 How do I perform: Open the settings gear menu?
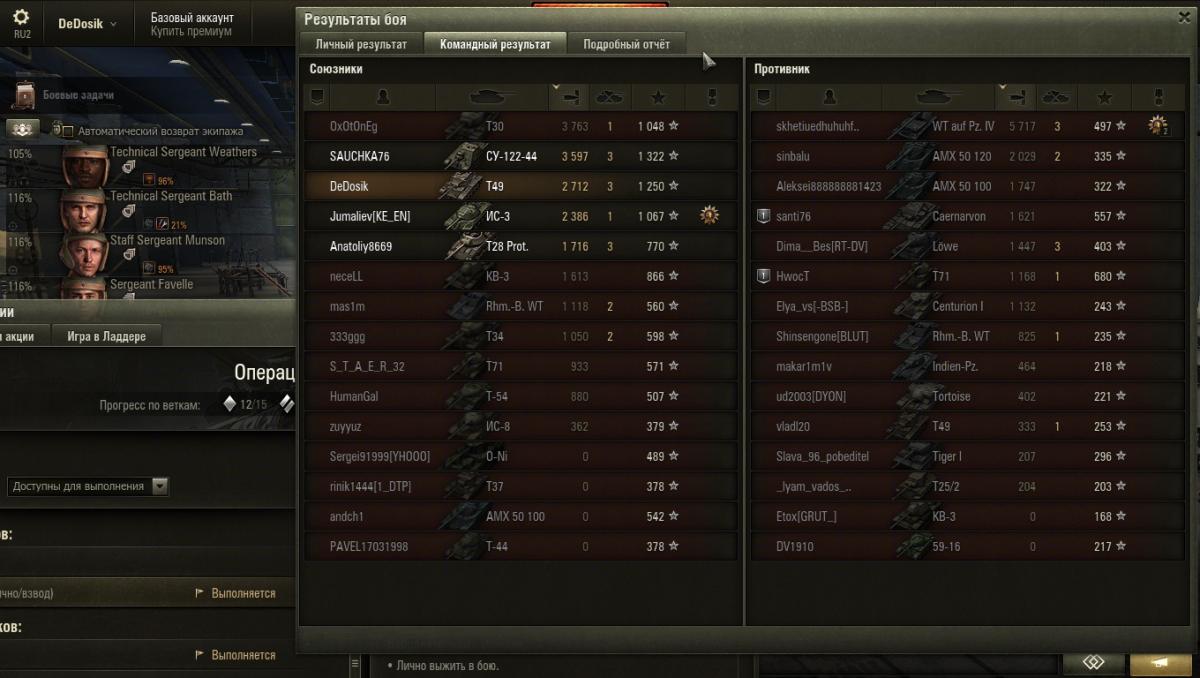coord(21,17)
